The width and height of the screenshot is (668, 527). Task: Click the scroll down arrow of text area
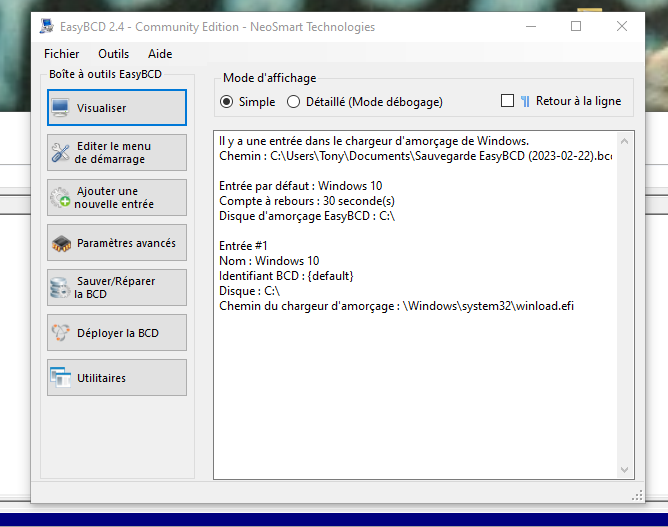point(625,469)
